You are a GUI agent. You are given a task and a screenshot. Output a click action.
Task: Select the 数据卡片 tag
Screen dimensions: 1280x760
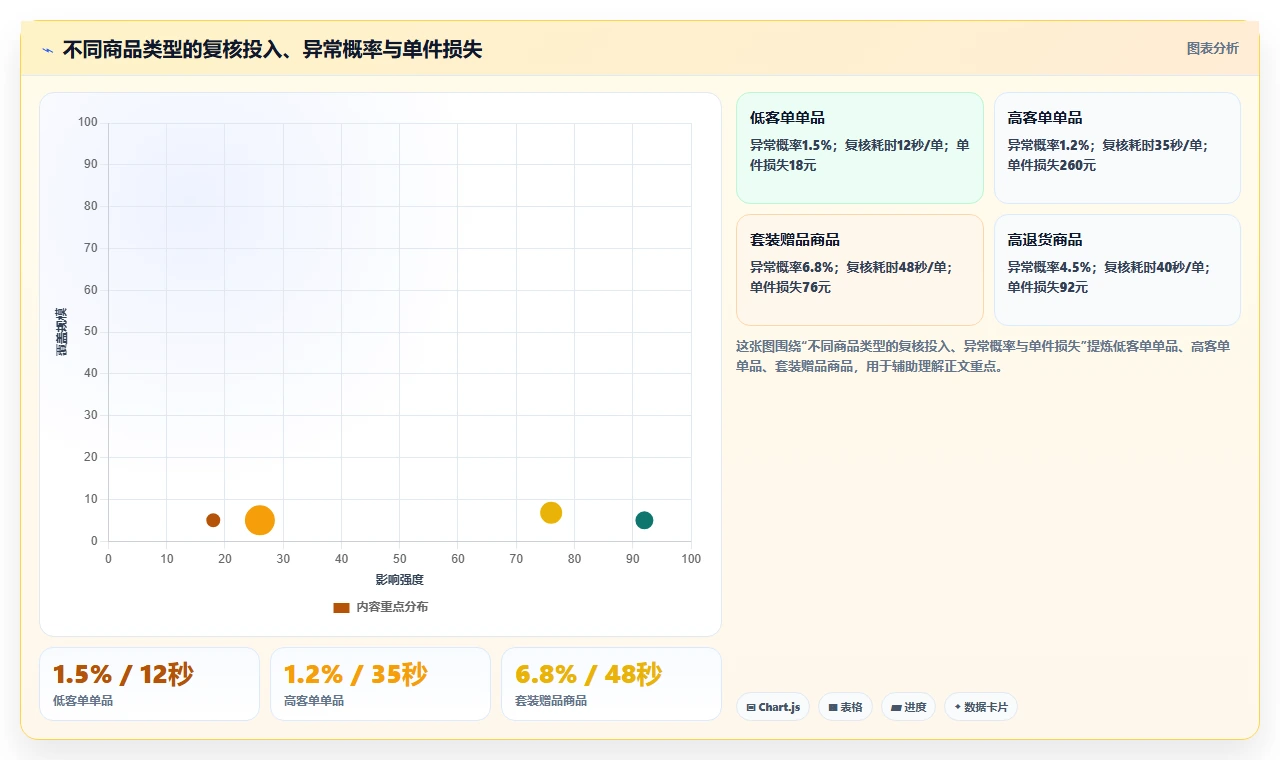(x=980, y=707)
